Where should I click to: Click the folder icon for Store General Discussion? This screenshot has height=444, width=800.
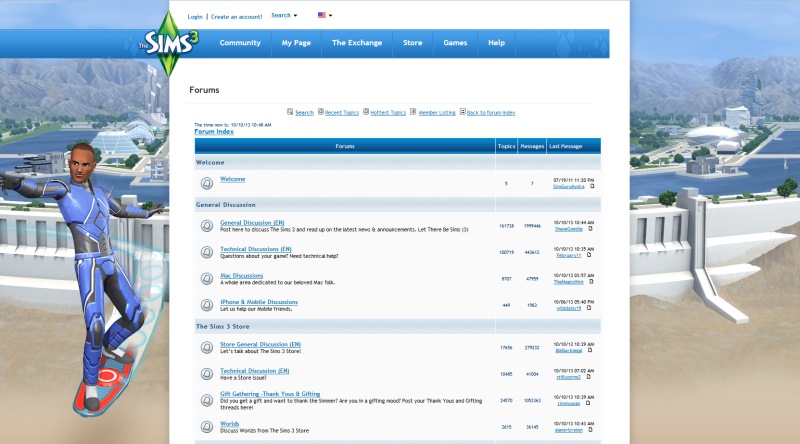pos(207,348)
